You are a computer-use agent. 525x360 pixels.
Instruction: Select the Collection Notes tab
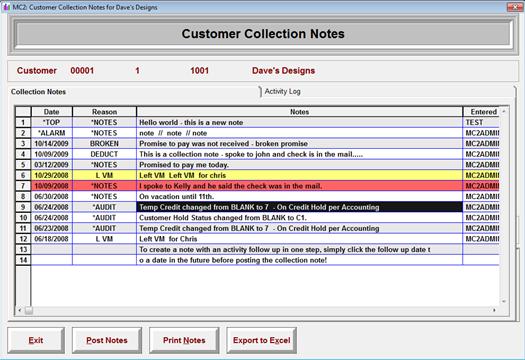click(x=38, y=92)
